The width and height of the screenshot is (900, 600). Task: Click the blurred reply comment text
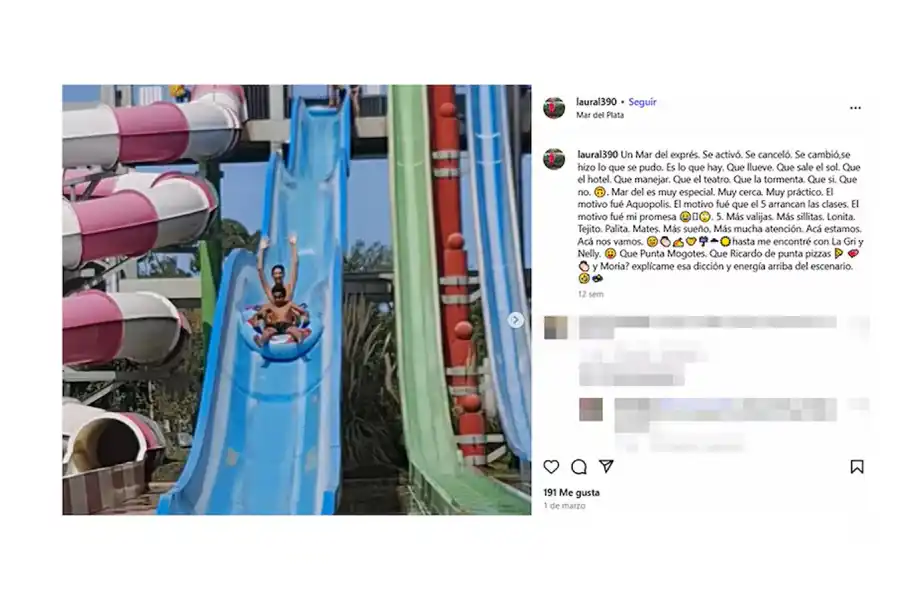[726, 423]
